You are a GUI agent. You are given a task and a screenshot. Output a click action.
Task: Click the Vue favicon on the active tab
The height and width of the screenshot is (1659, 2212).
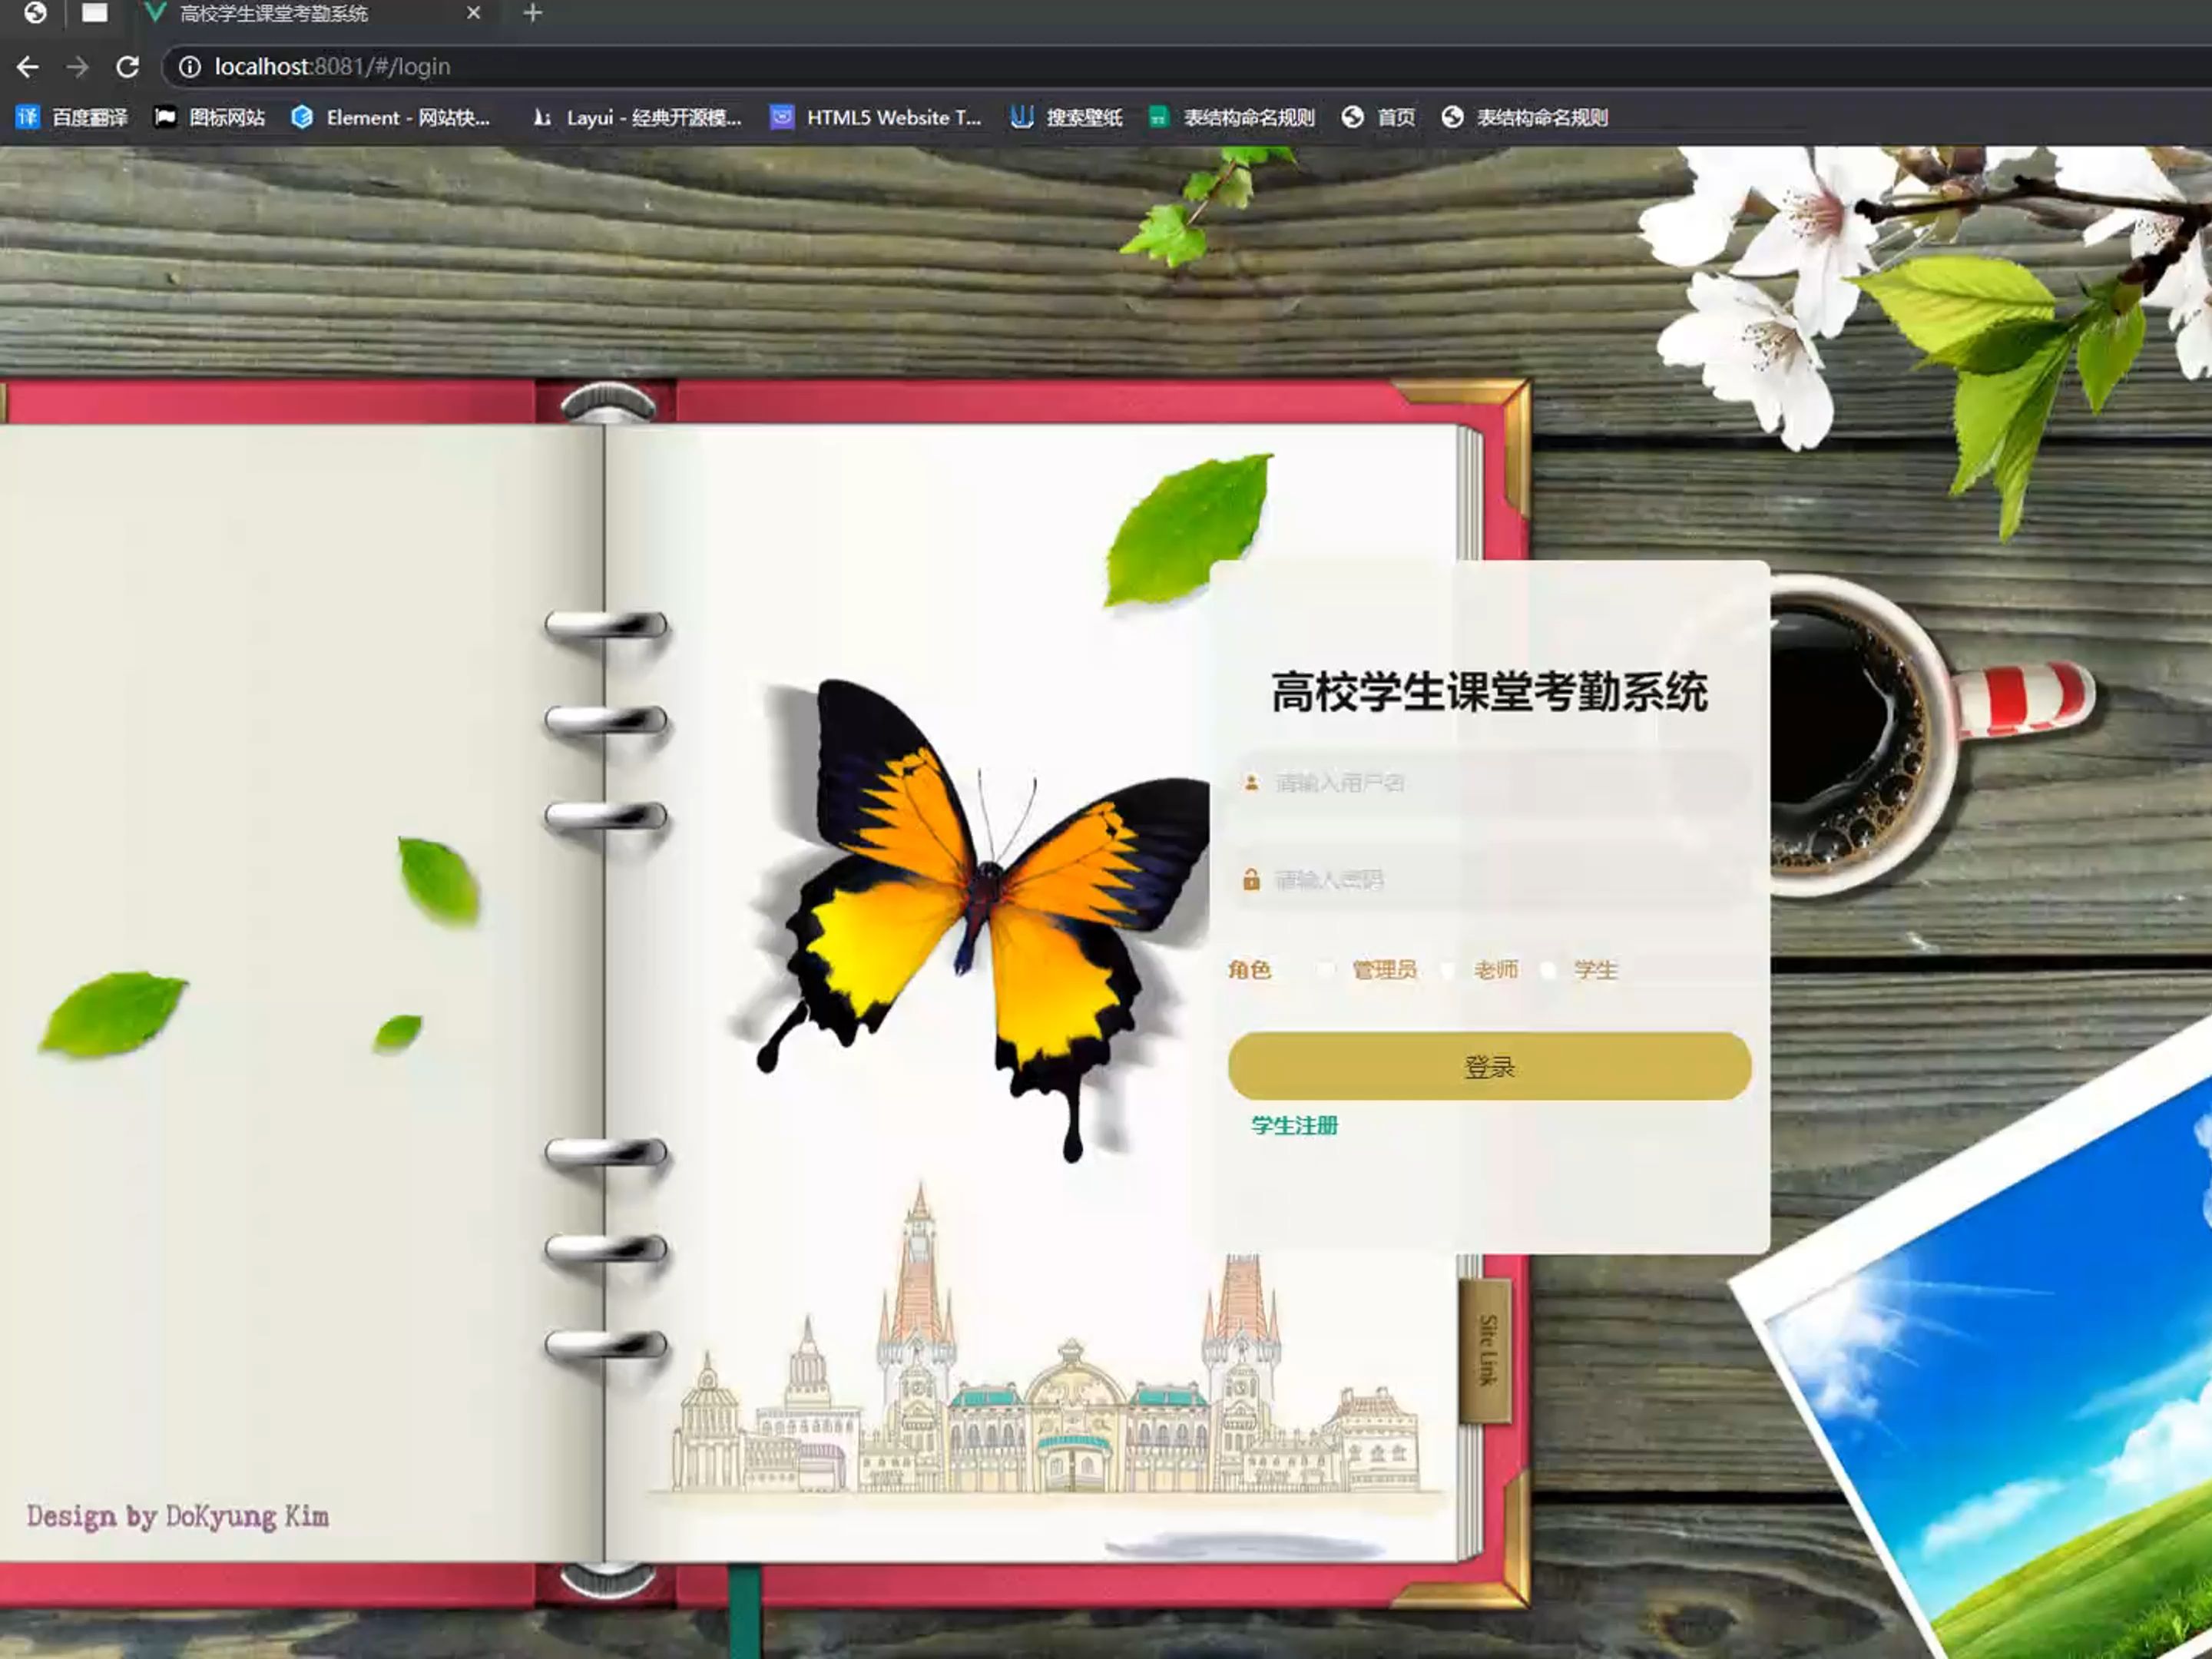pyautogui.click(x=155, y=13)
